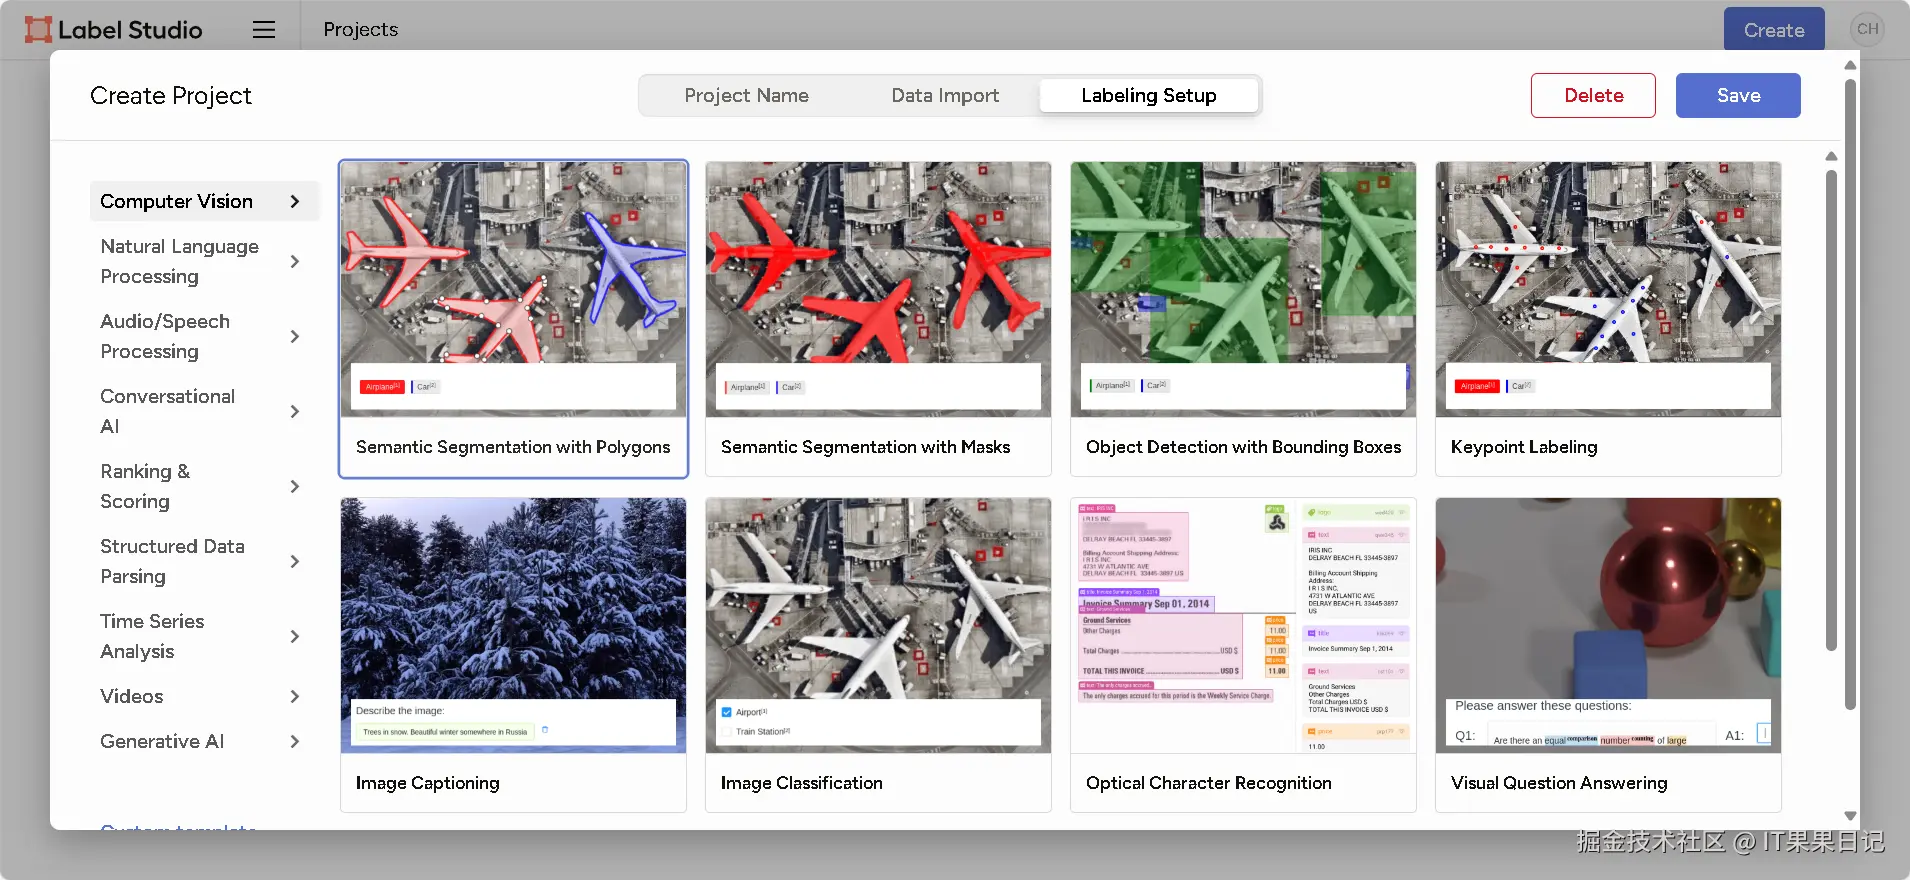
Task: Switch to Data Import tab
Action: 945,95
